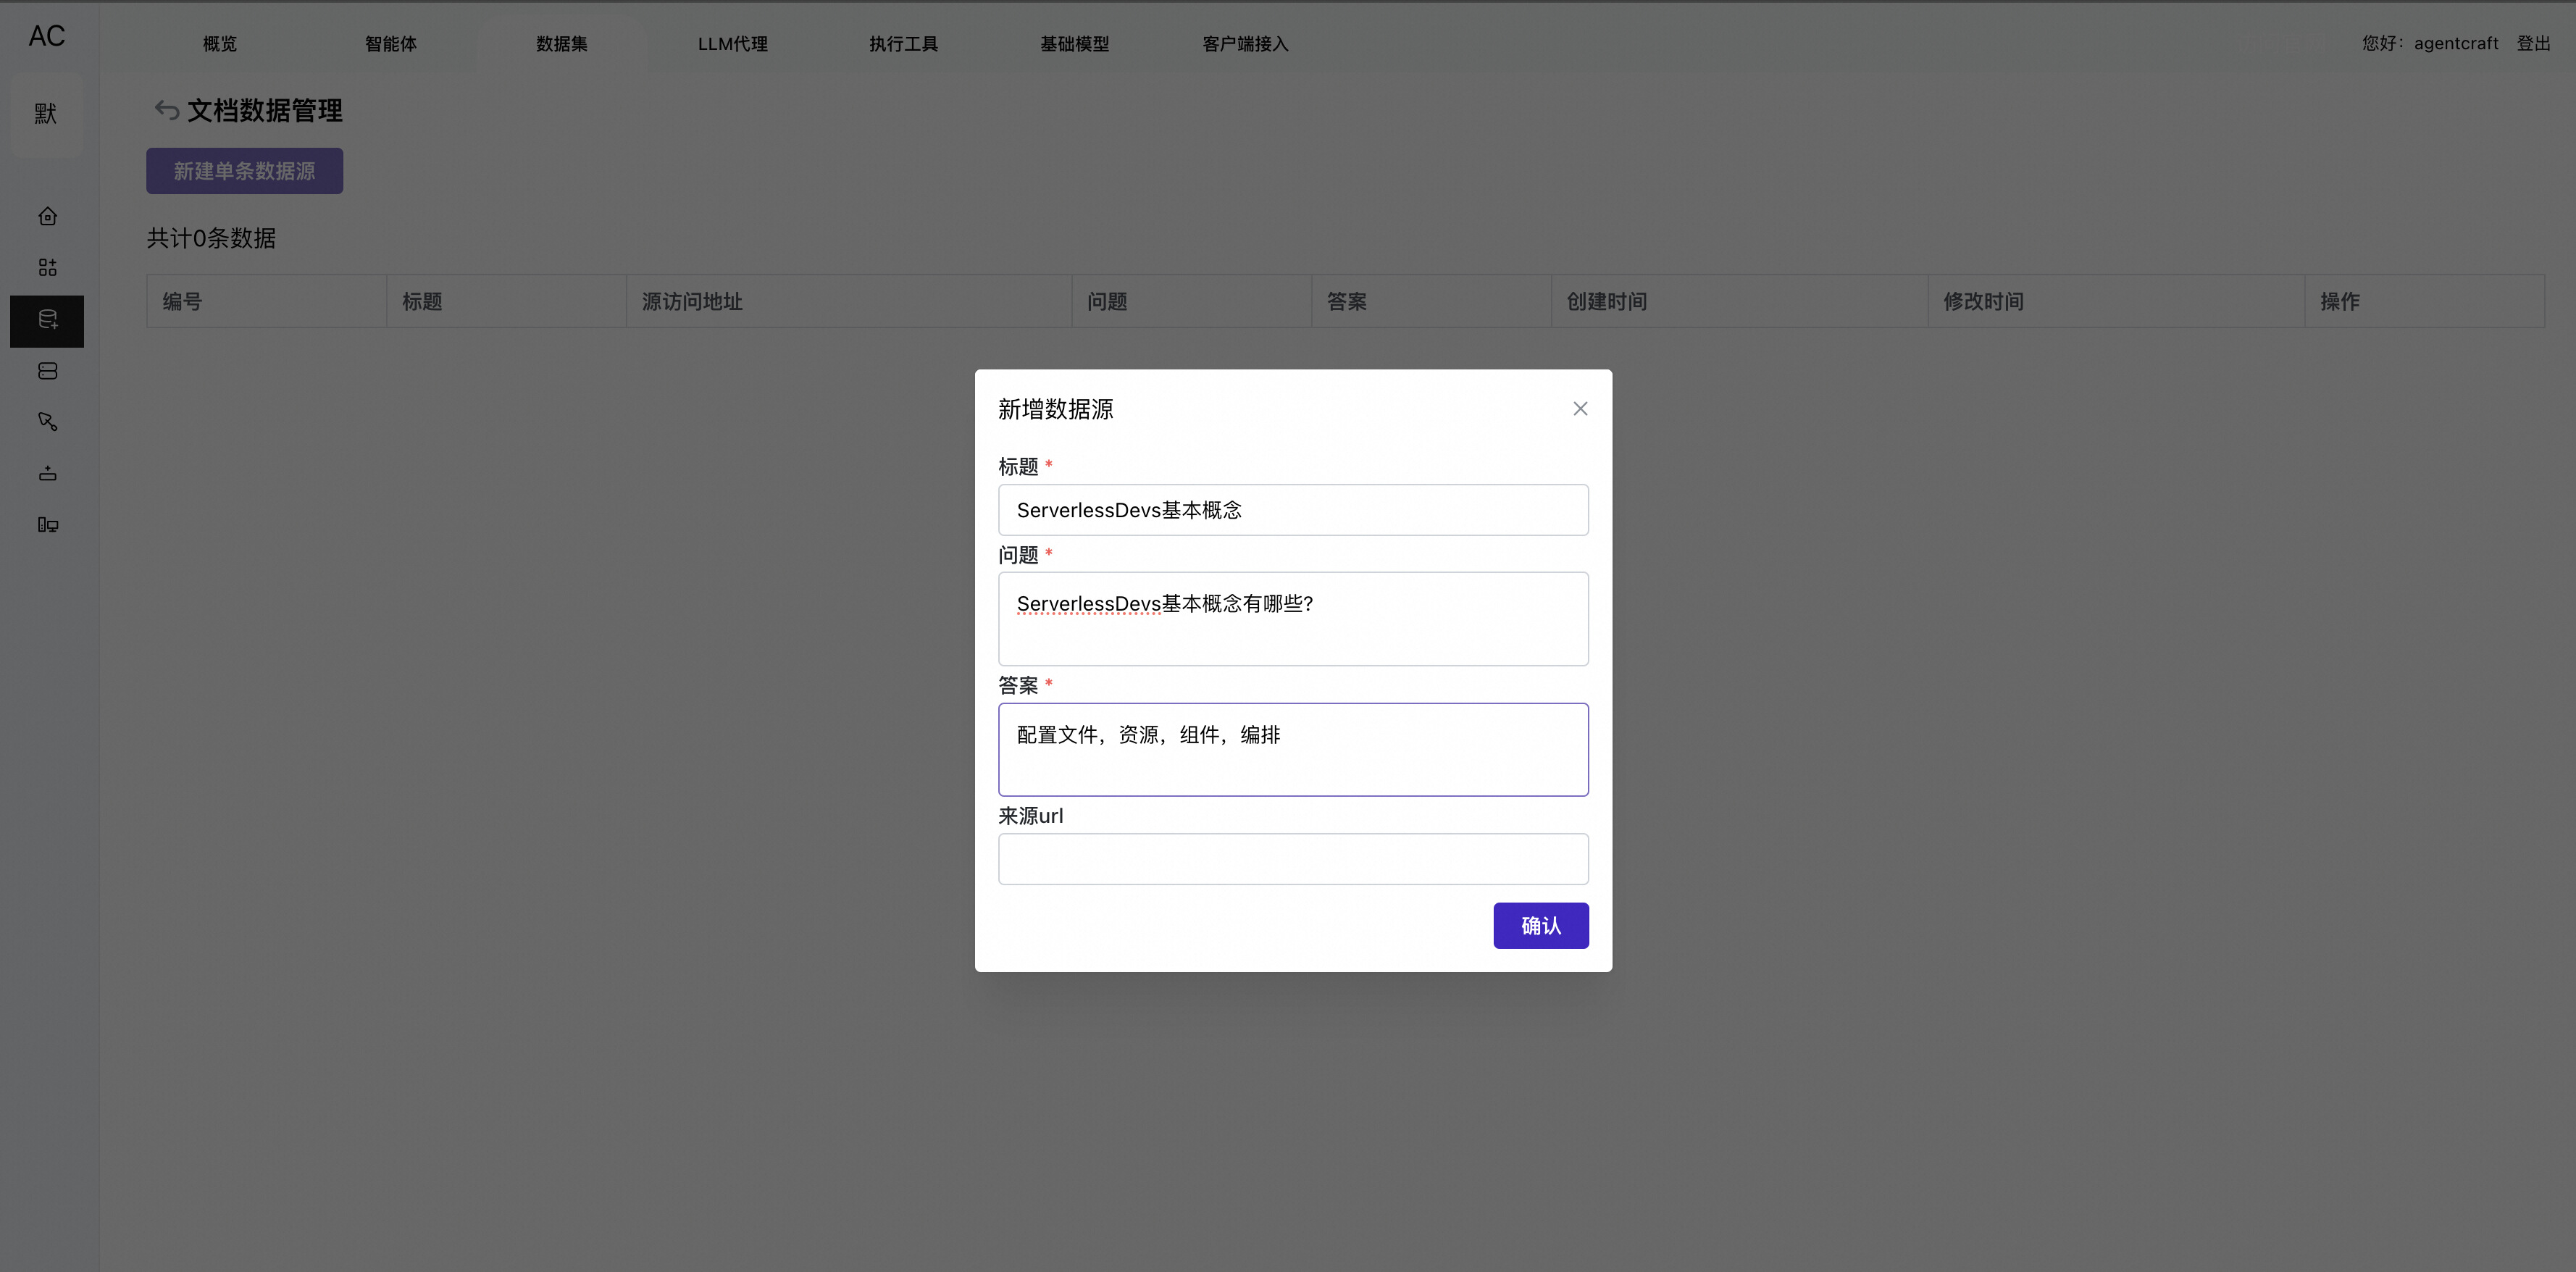Open the 客户端接入 menu item
Image resolution: width=2576 pixels, height=1272 pixels.
(x=1246, y=43)
